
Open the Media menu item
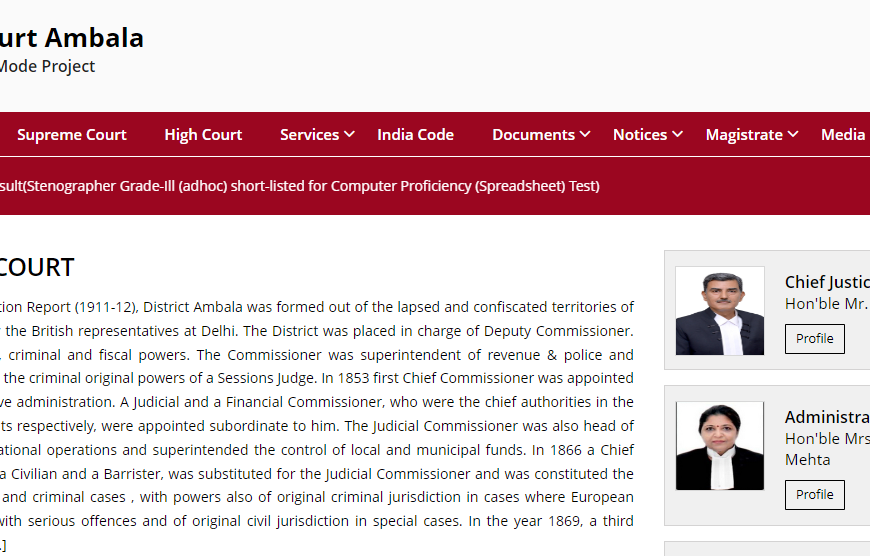click(843, 135)
